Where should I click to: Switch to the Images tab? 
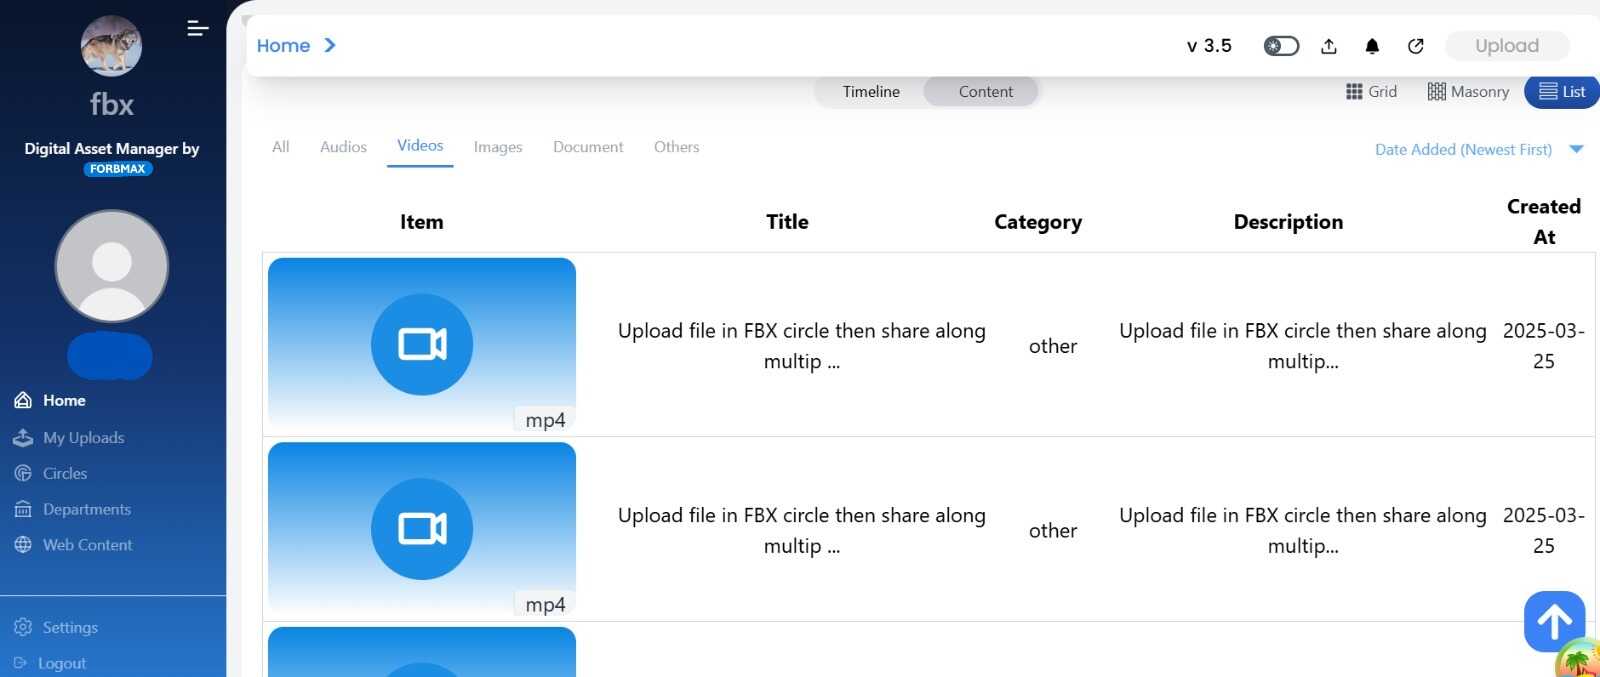click(x=498, y=147)
